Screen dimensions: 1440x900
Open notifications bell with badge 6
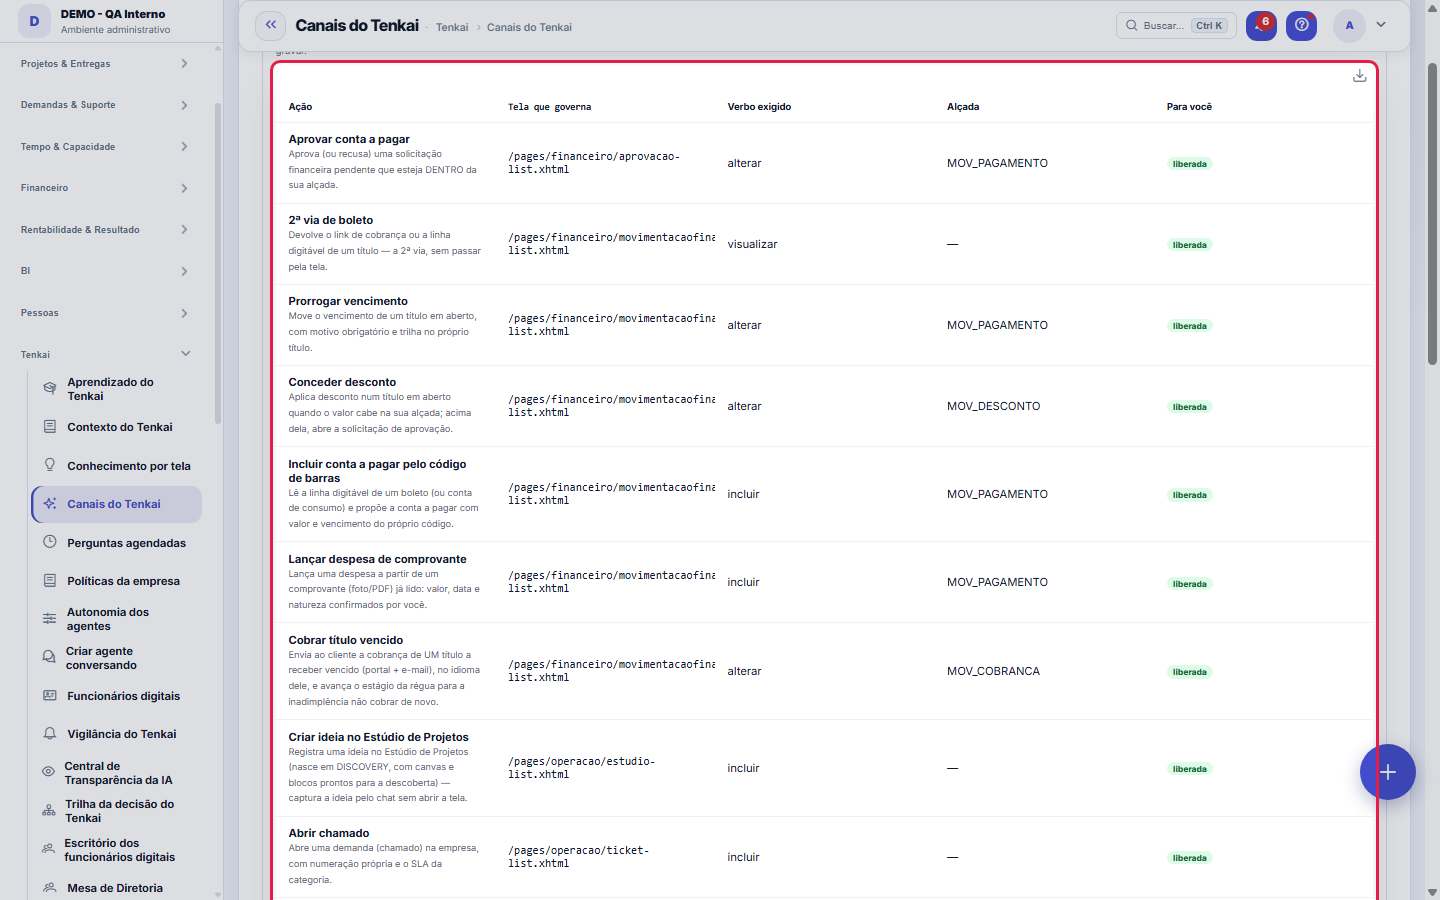coord(1261,25)
